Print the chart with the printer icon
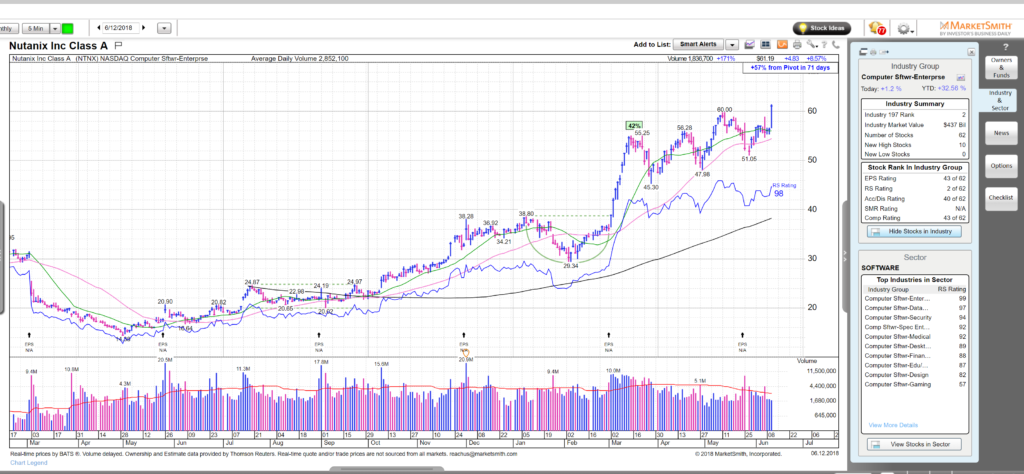 tap(797, 44)
